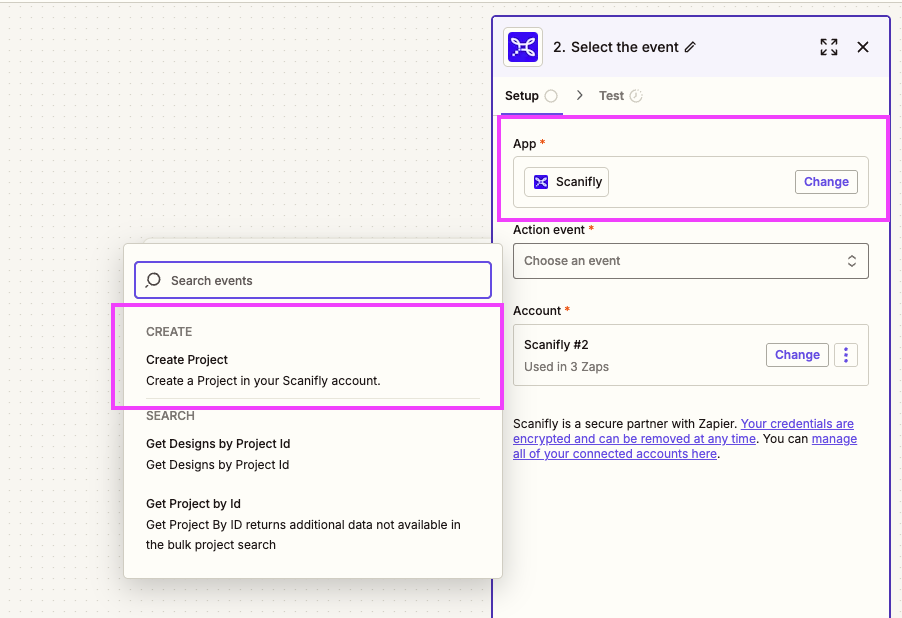
Task: Click the chevron between Setup and Test
Action: tap(579, 95)
